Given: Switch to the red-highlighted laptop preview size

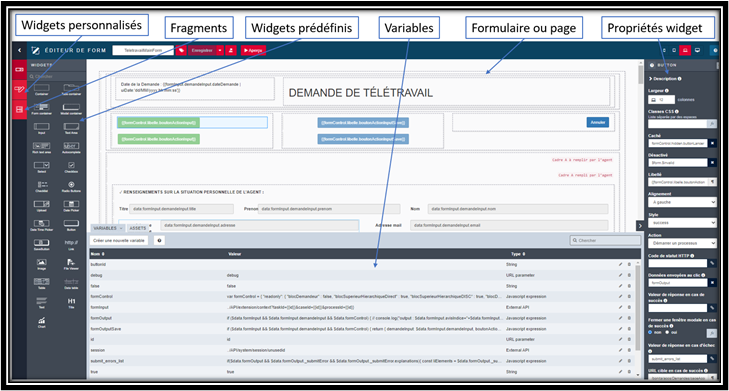Looking at the screenshot, I should [x=685, y=50].
